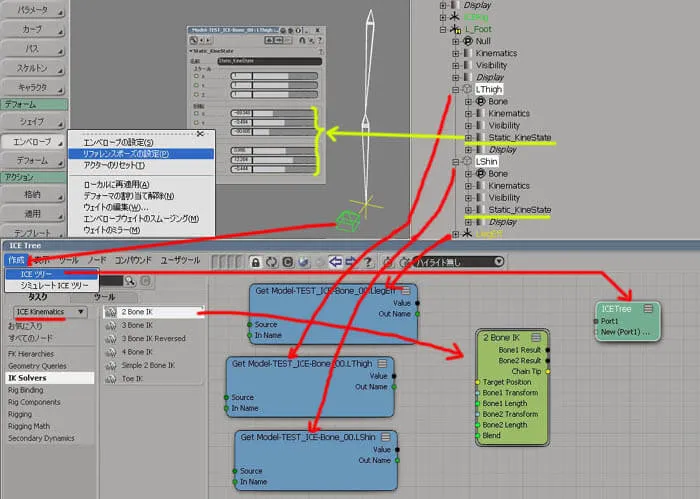Screen dimensions: 700x499
Task: Click the help question mark icon
Action: (368, 262)
